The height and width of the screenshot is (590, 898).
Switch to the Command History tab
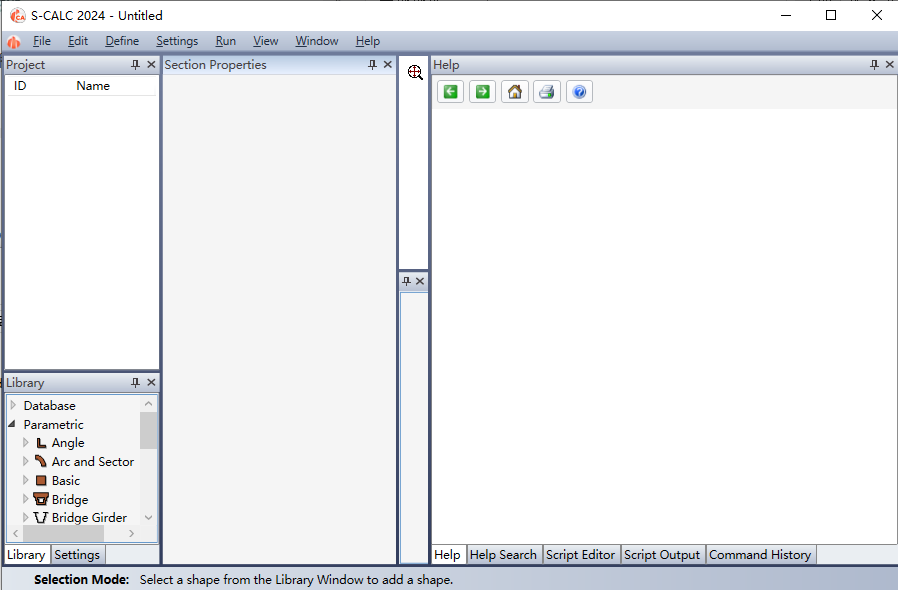[x=761, y=554]
